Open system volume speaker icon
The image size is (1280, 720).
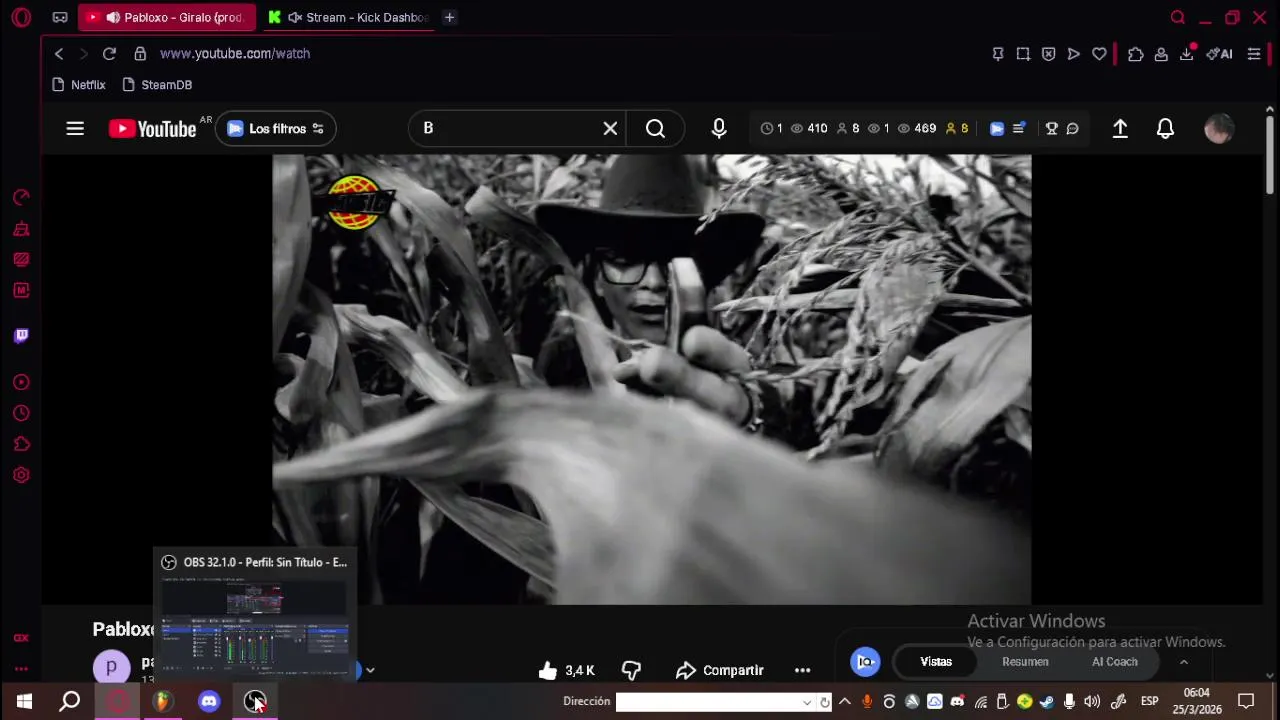[x=1092, y=702]
